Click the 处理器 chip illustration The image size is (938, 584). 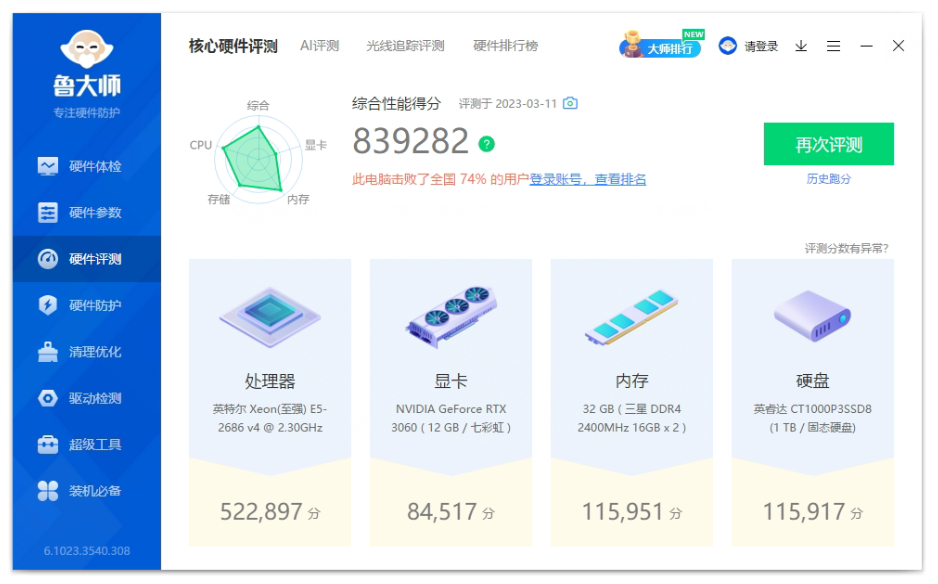[x=270, y=317]
